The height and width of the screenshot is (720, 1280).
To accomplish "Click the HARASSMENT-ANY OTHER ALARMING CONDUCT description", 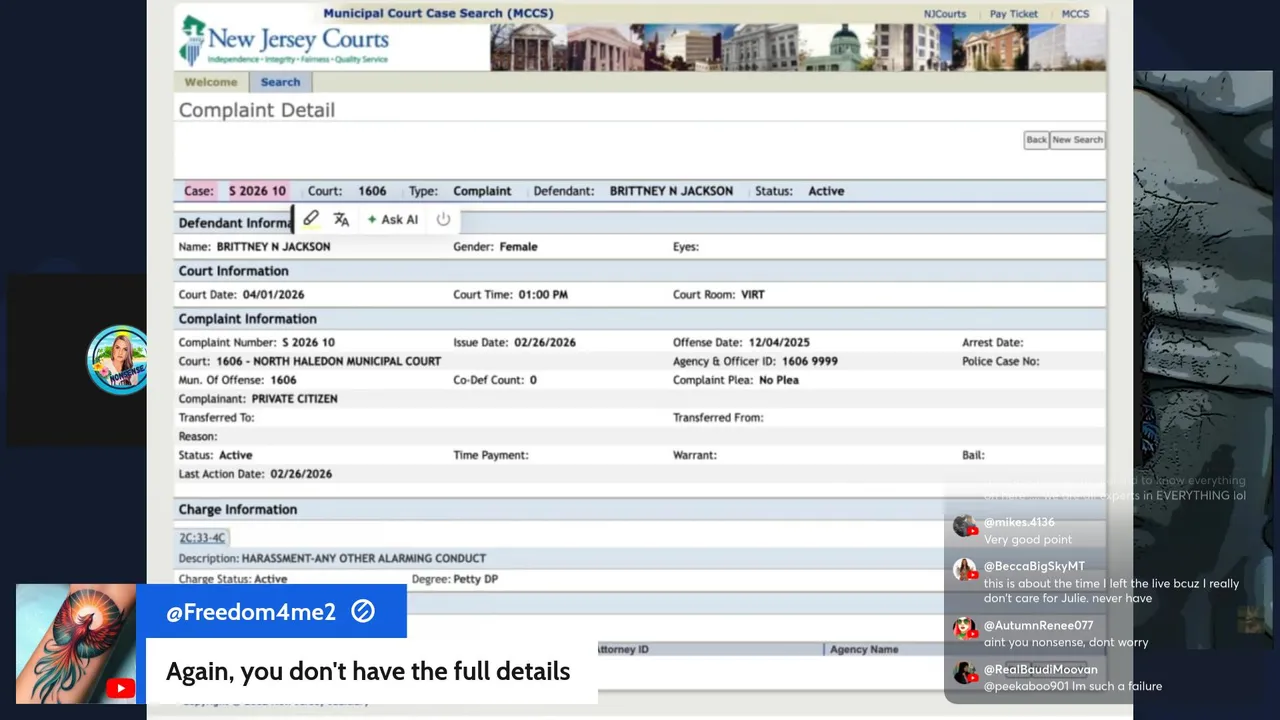I will coord(364,559).
